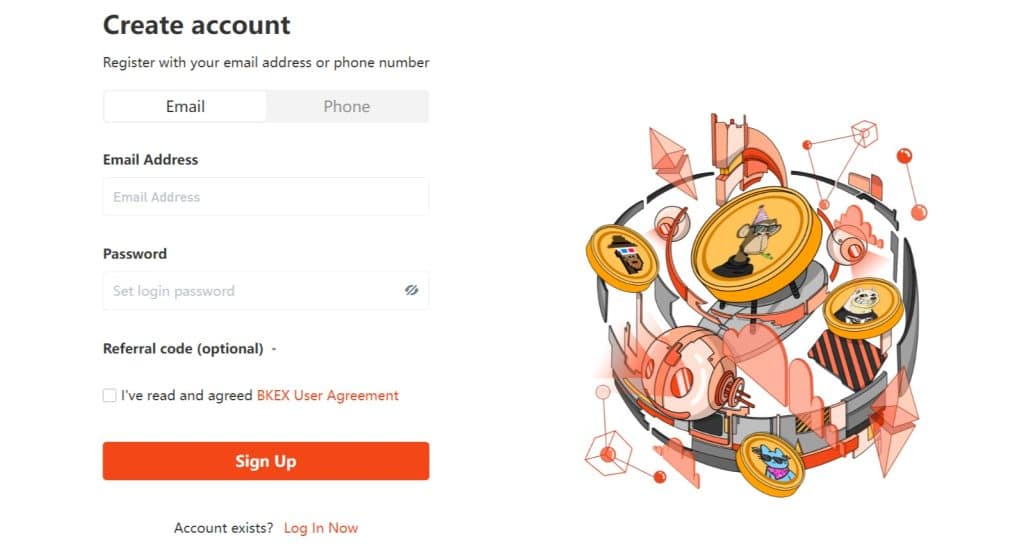Follow the Log In Now link
Screen dimensions: 1024x552
pos(321,528)
